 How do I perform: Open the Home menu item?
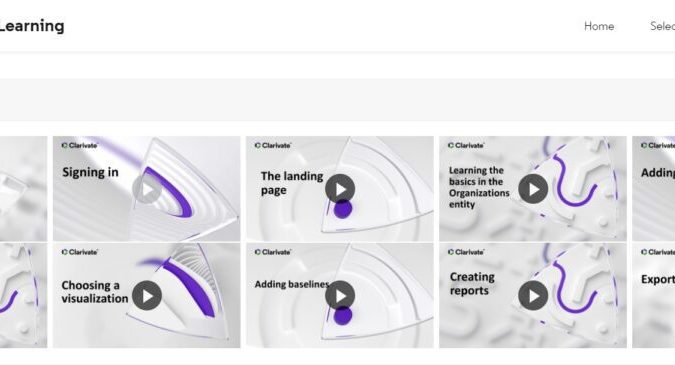pyautogui.click(x=599, y=26)
